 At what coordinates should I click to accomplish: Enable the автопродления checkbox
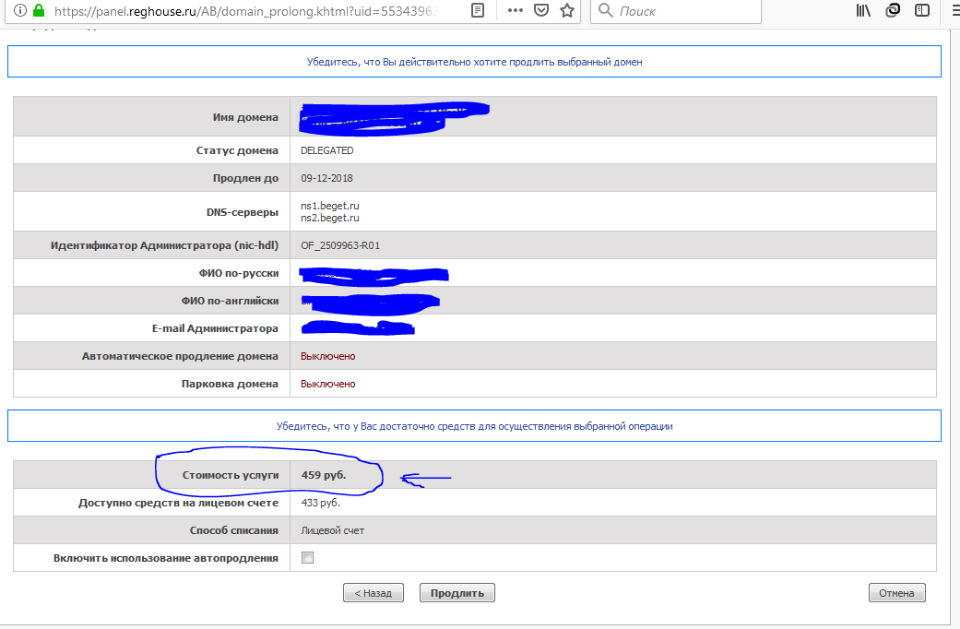point(307,557)
